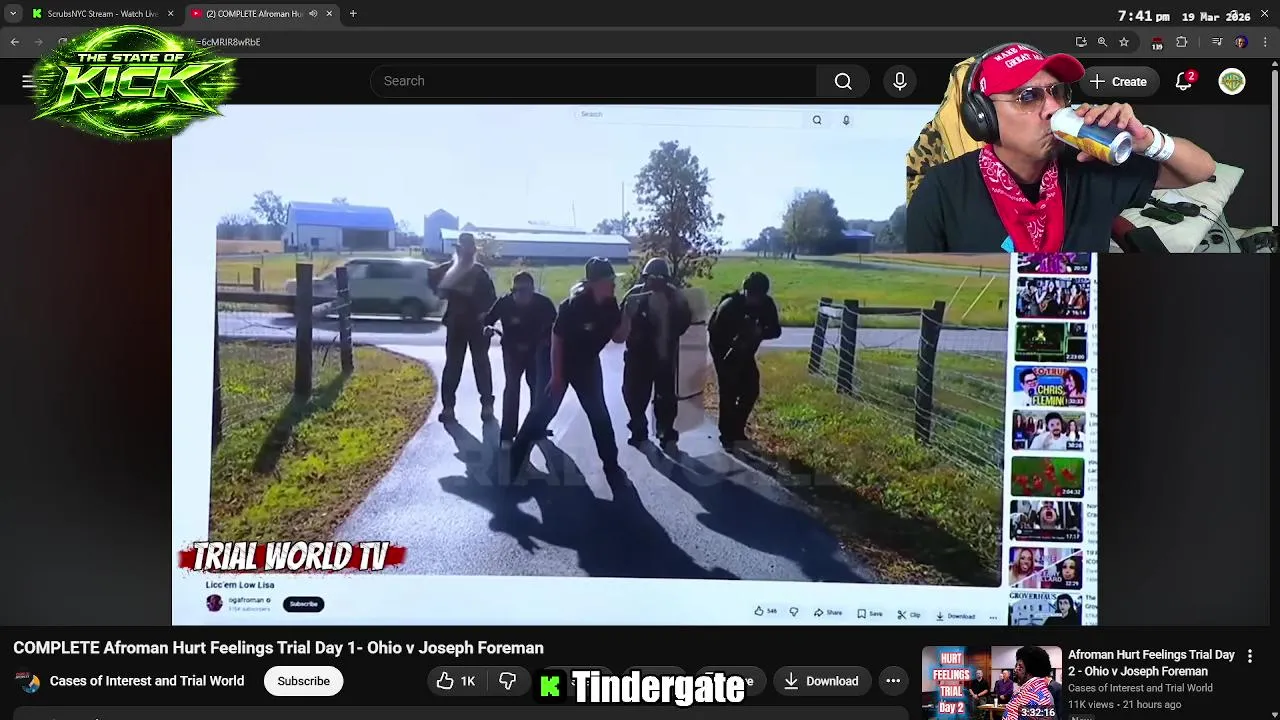Screen dimensions: 1280x720
Task: Open the Extensions puzzle-piece menu
Action: [1182, 42]
